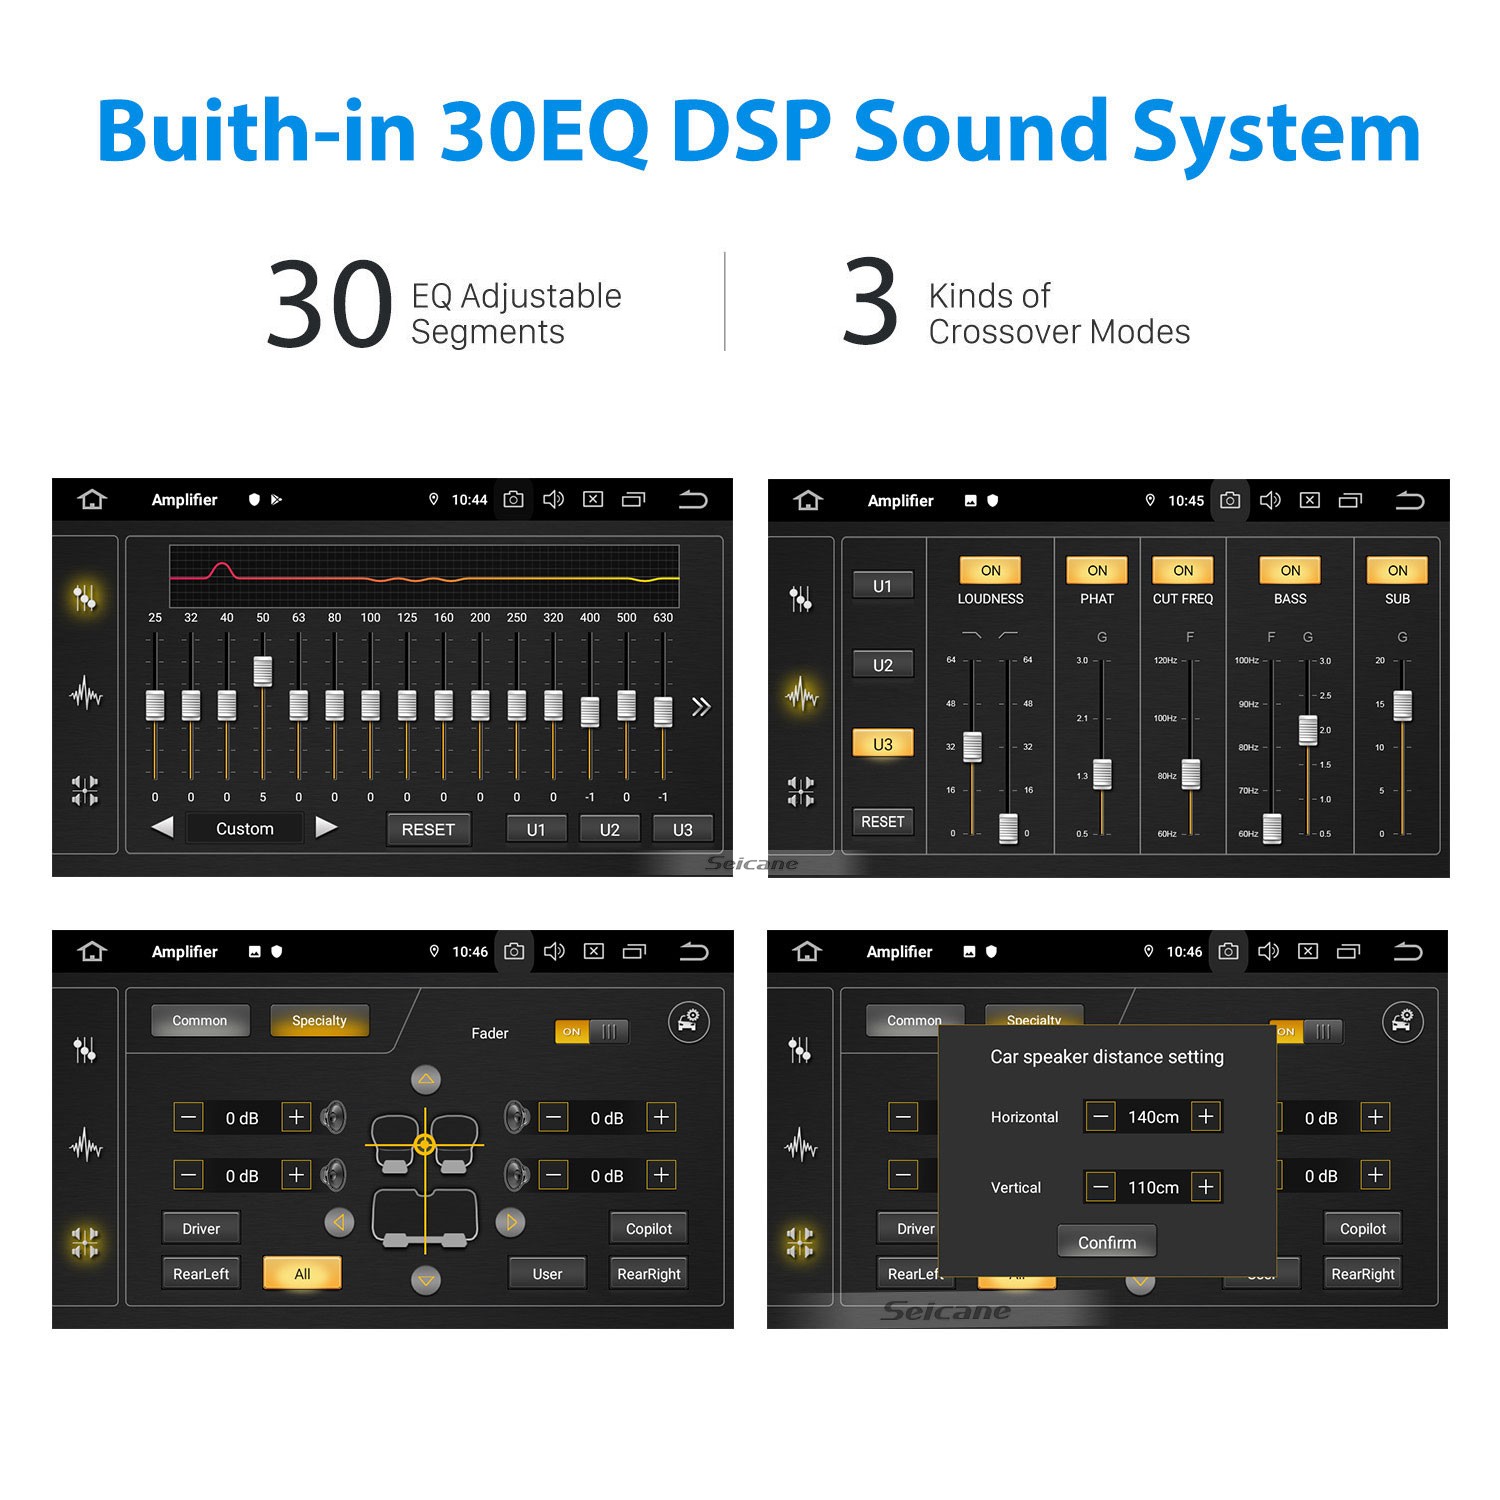The width and height of the screenshot is (1500, 1500).
Task: Adjust the SUB gain slider handle
Action: 1403,705
